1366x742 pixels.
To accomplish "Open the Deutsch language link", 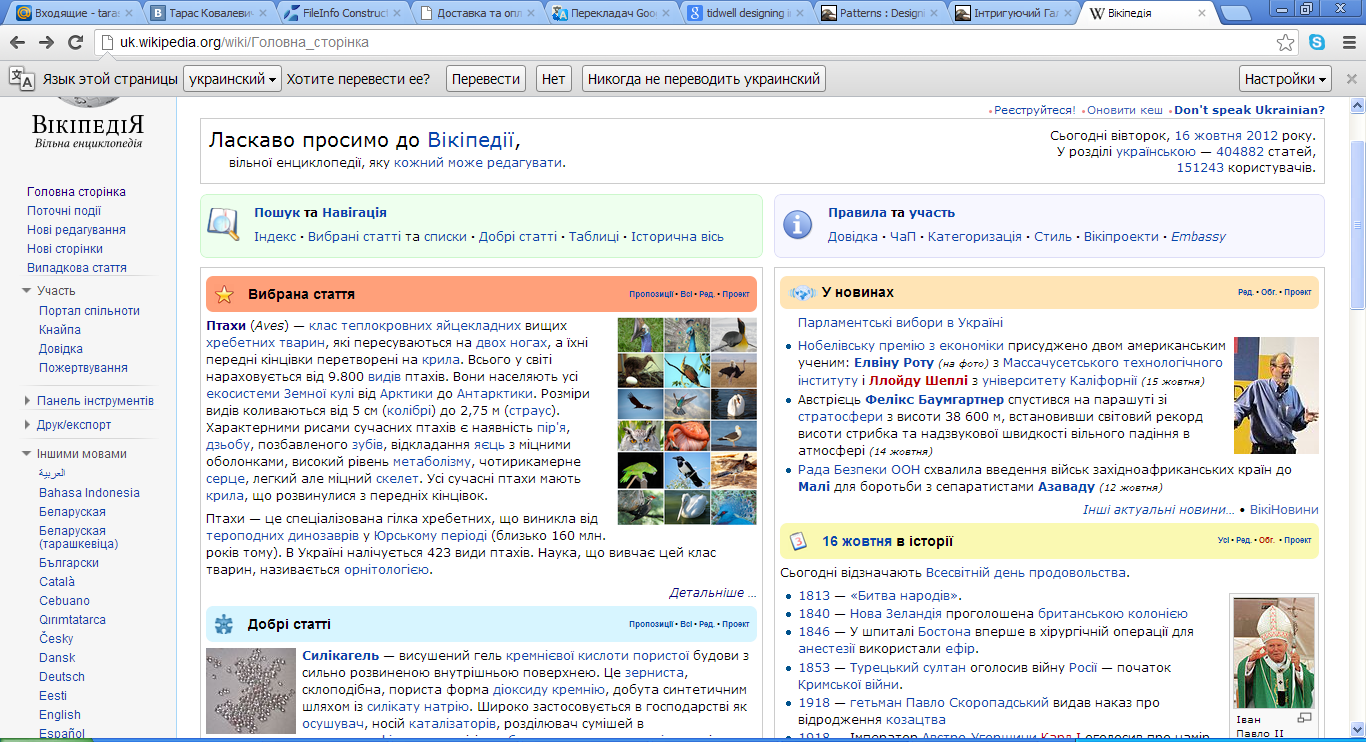I will click(62, 677).
